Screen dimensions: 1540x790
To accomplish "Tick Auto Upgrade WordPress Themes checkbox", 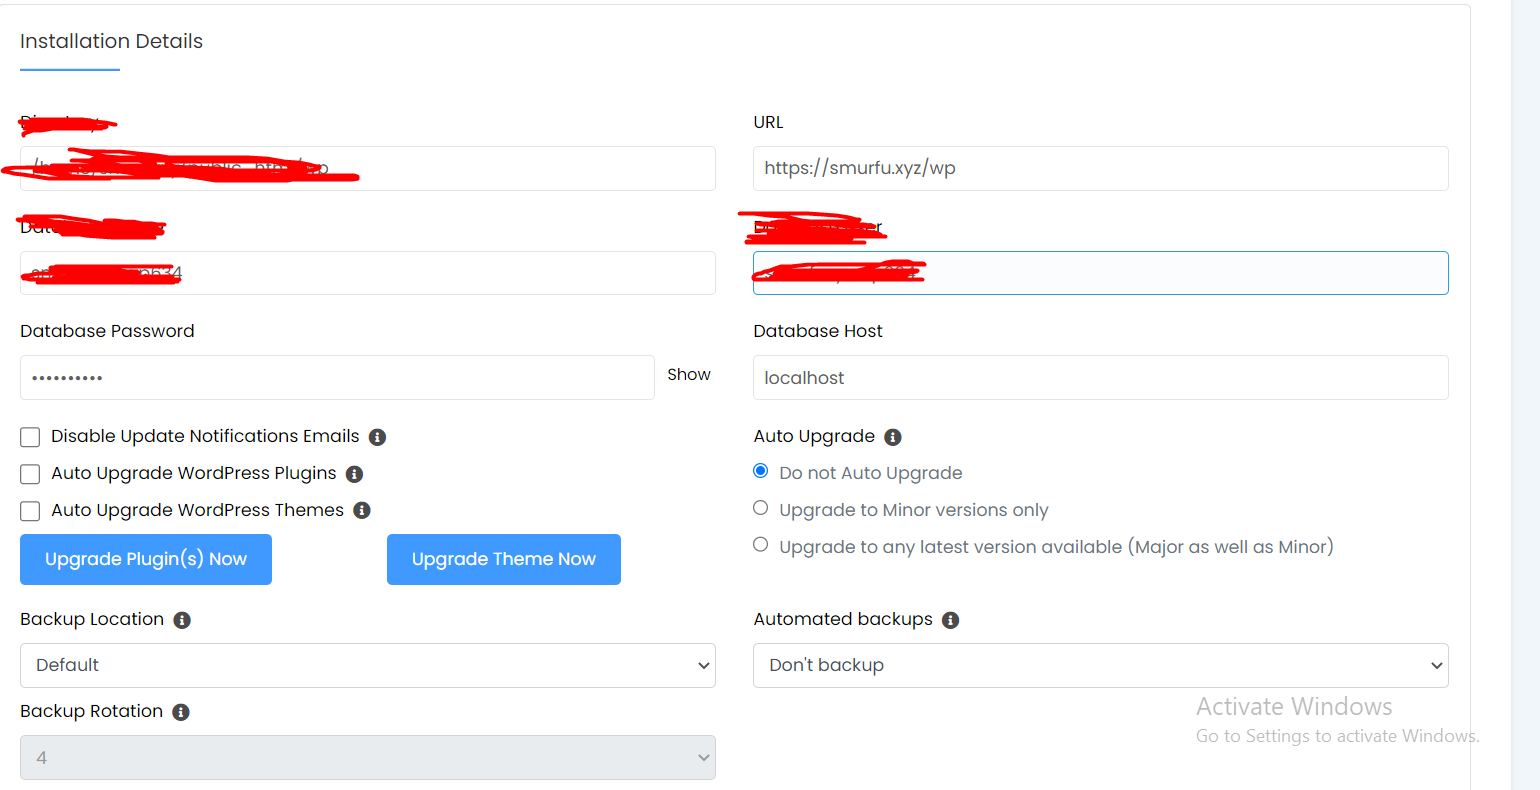I will tap(30, 511).
